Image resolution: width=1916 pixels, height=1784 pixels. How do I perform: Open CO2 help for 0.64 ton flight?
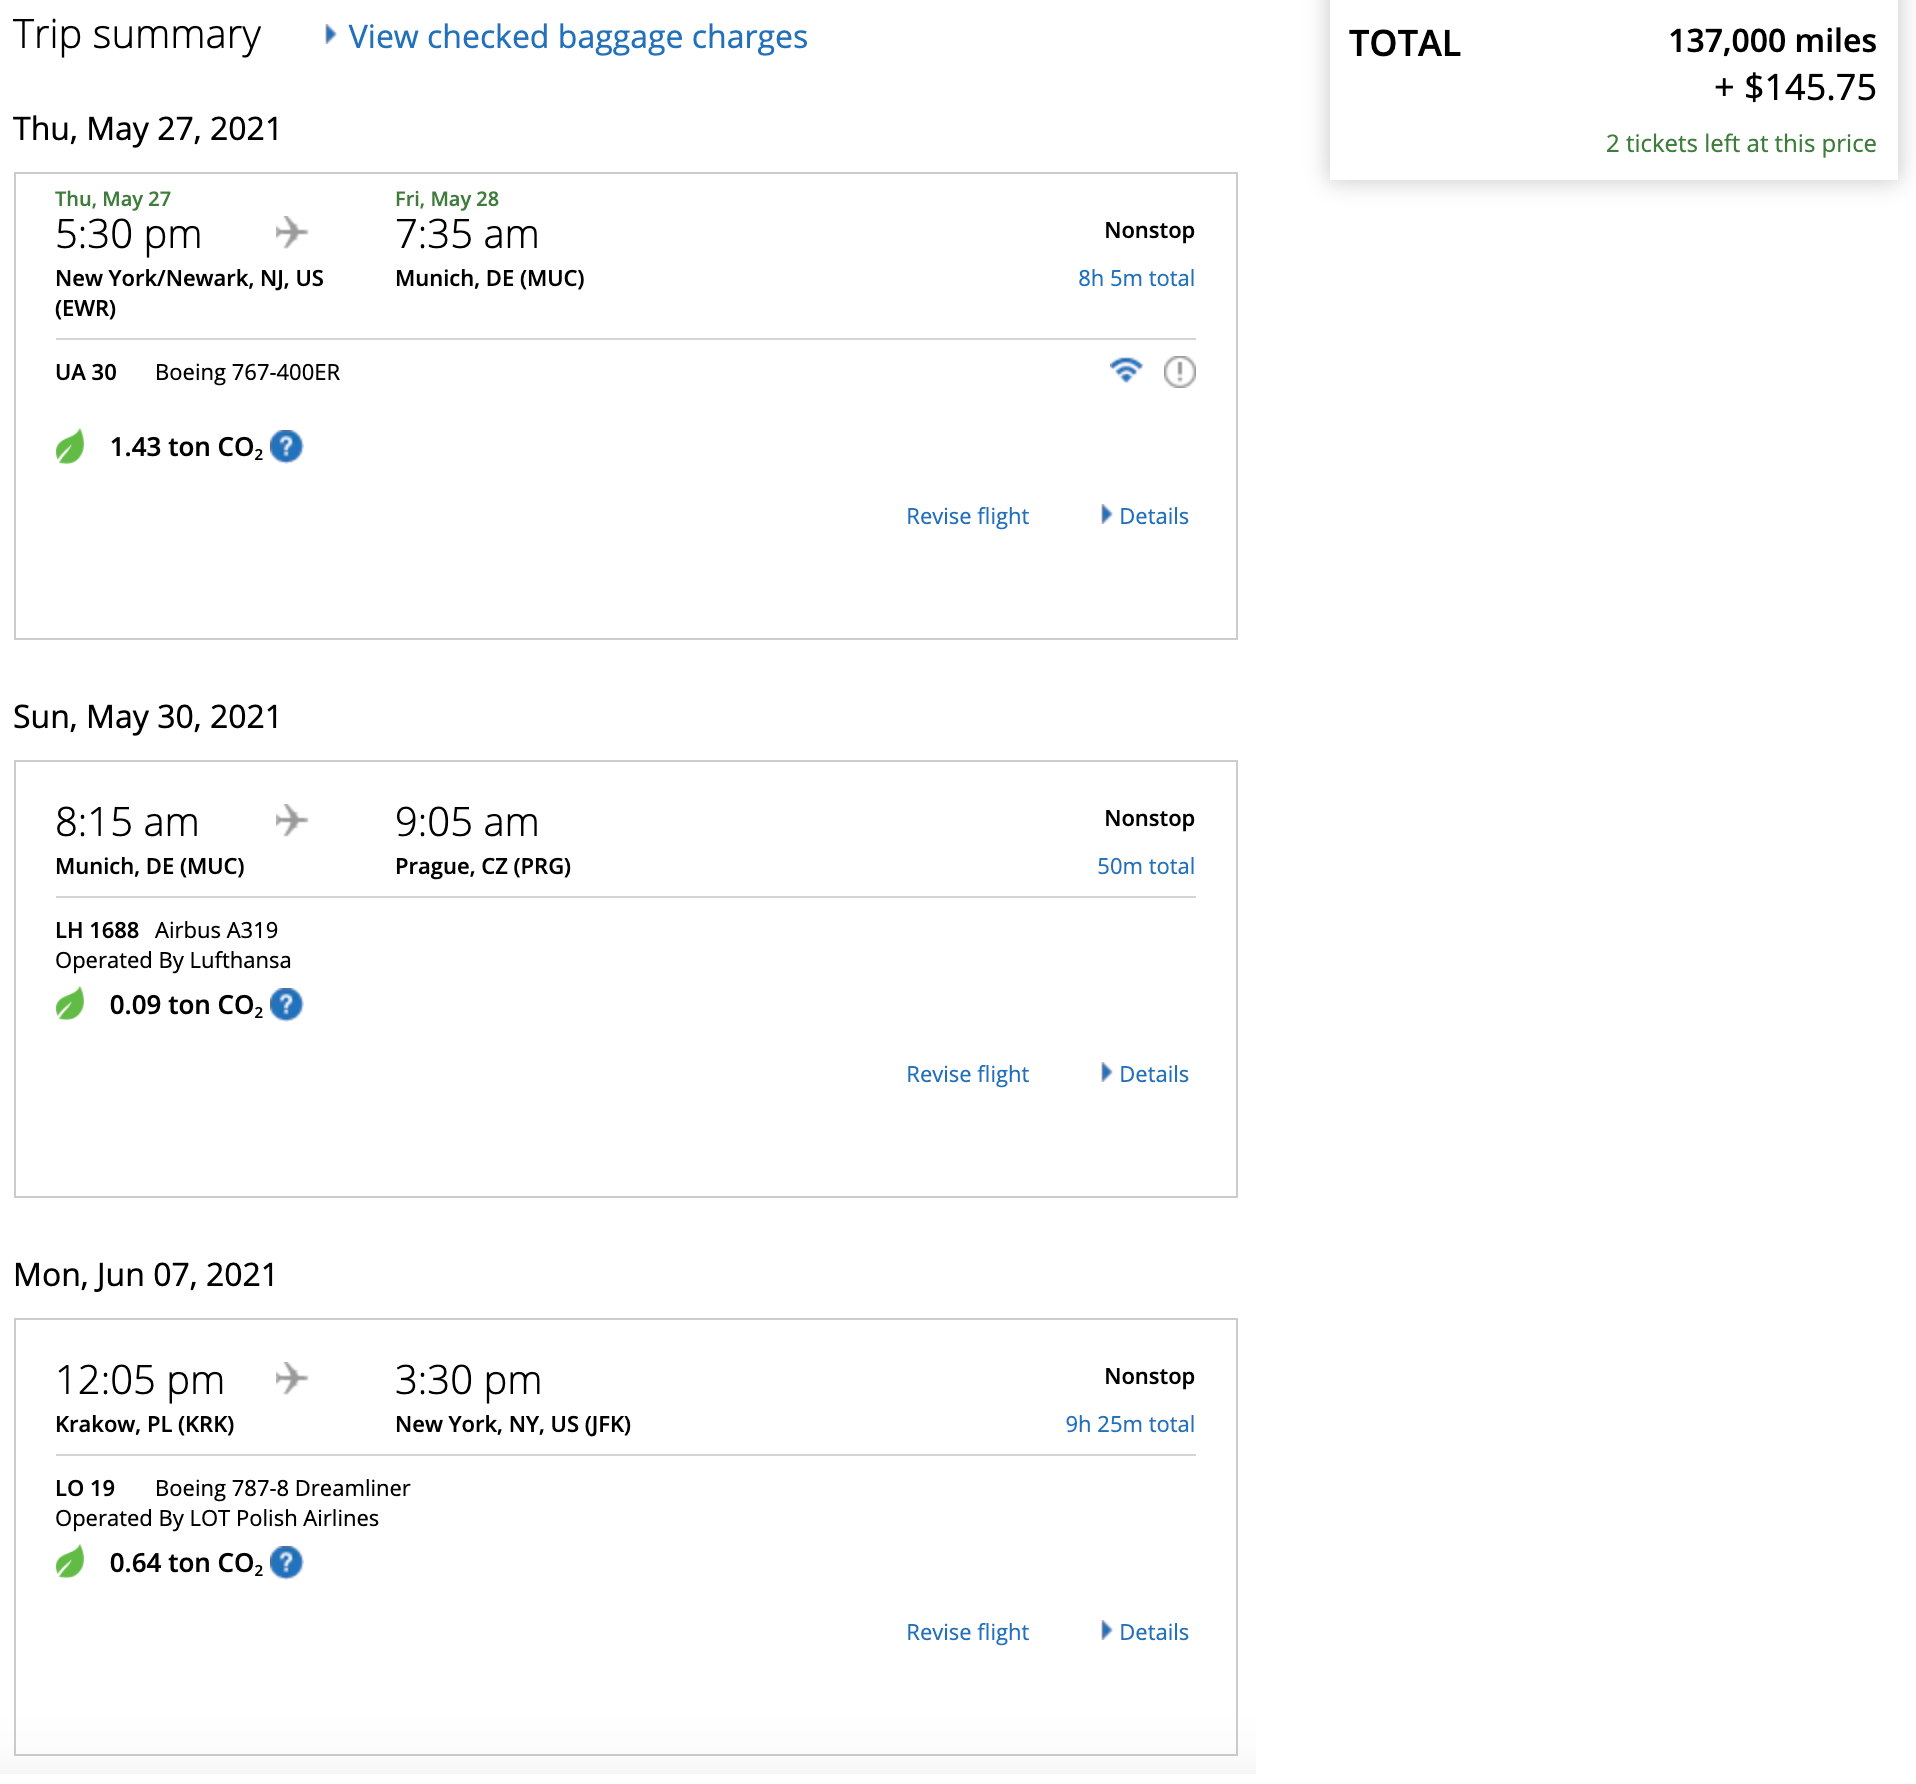(x=286, y=1562)
